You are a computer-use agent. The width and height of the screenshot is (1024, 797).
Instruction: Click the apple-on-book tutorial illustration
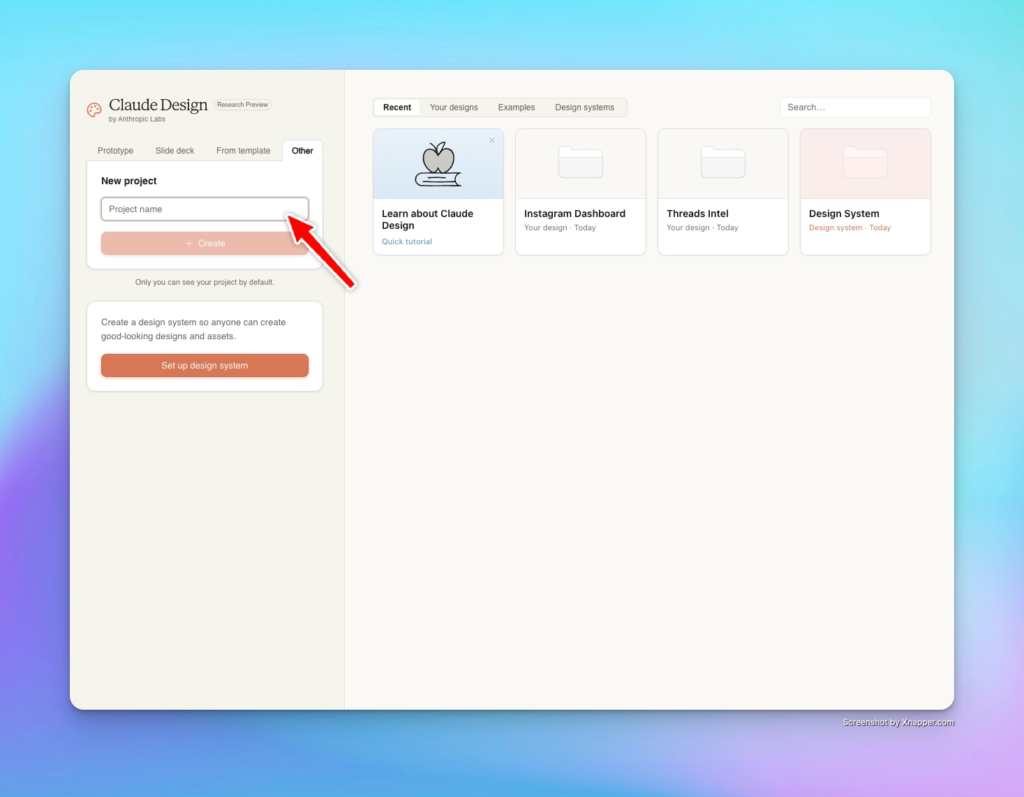coord(438,165)
